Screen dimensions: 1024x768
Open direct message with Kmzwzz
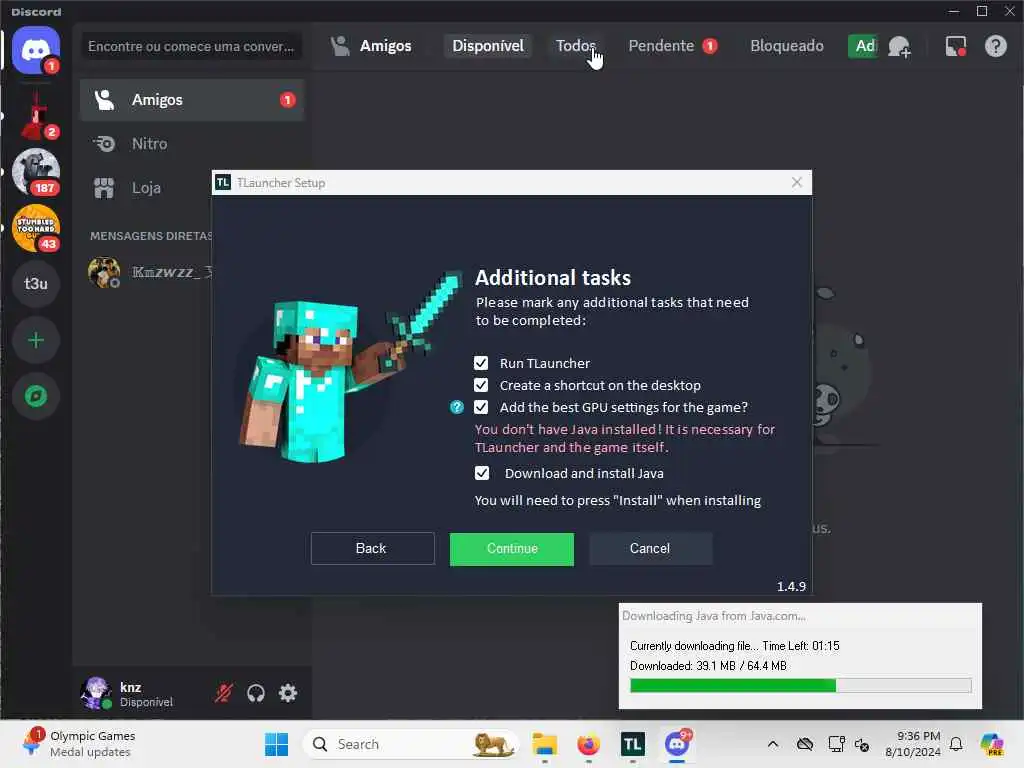(x=149, y=272)
